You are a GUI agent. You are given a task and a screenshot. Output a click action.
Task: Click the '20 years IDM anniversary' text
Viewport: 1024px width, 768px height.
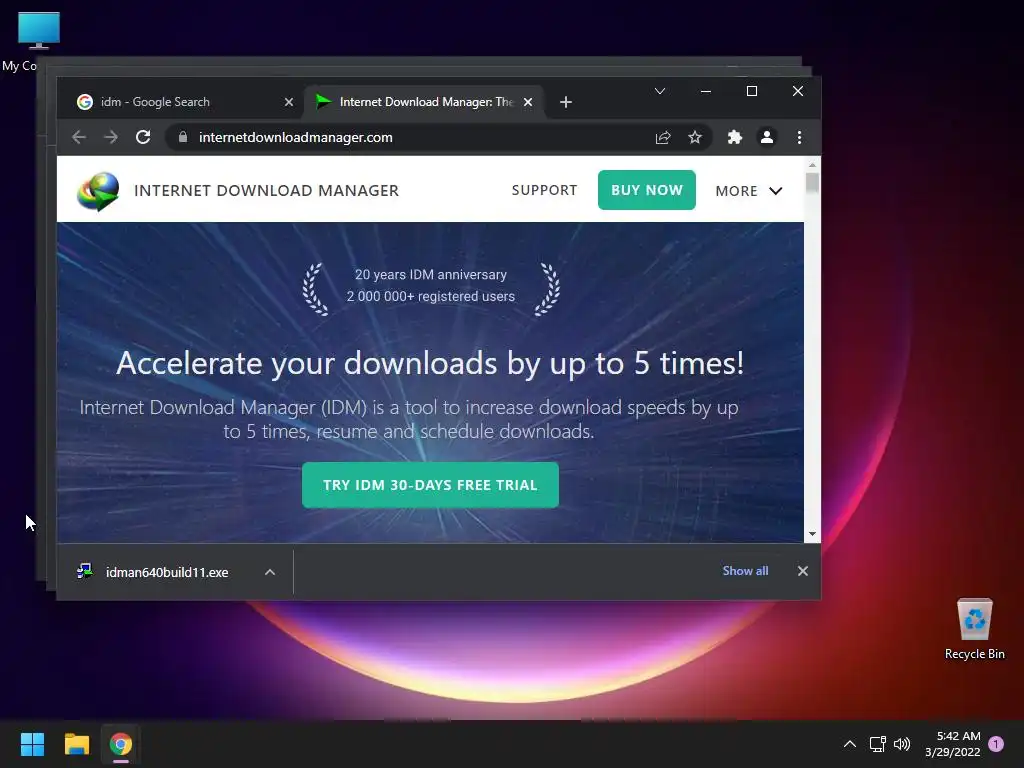(x=431, y=275)
